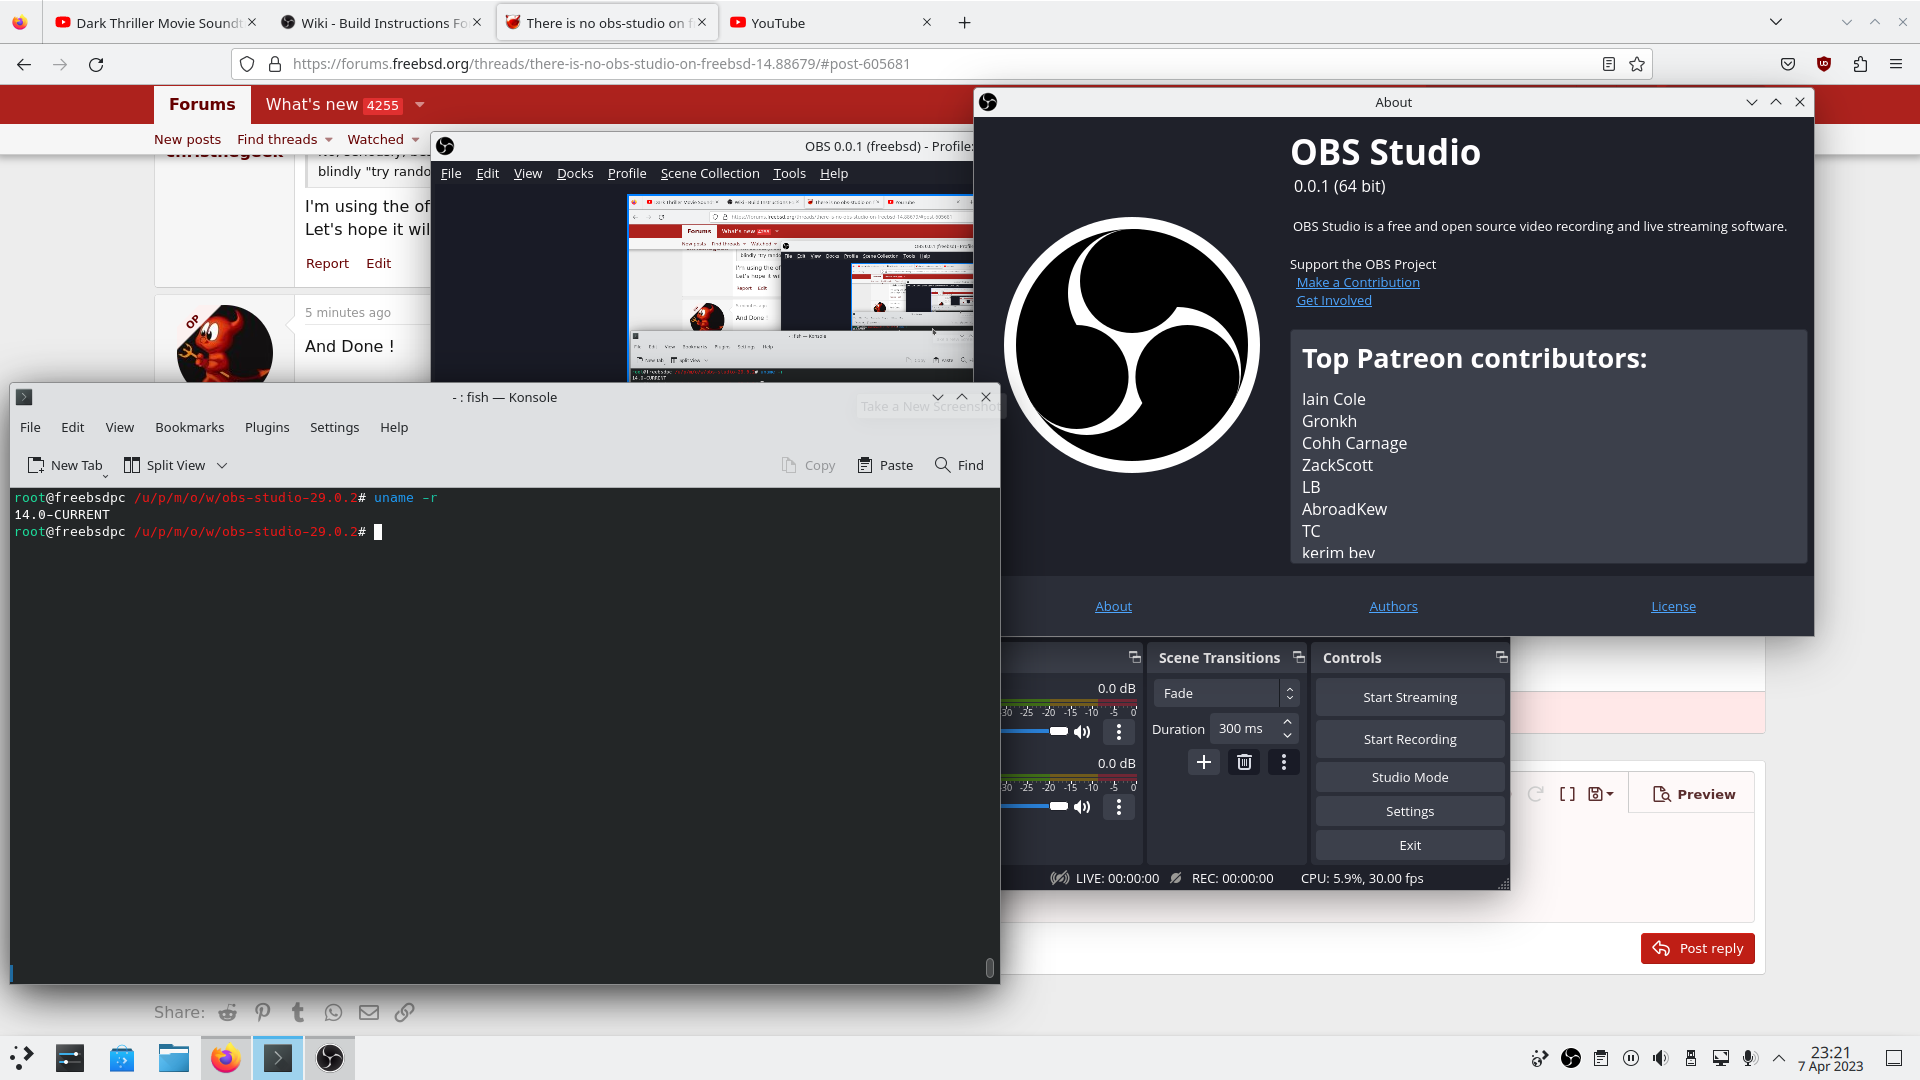The height and width of the screenshot is (1080, 1920).
Task: Expand the Split View dropdown arrow
Action: coord(222,465)
